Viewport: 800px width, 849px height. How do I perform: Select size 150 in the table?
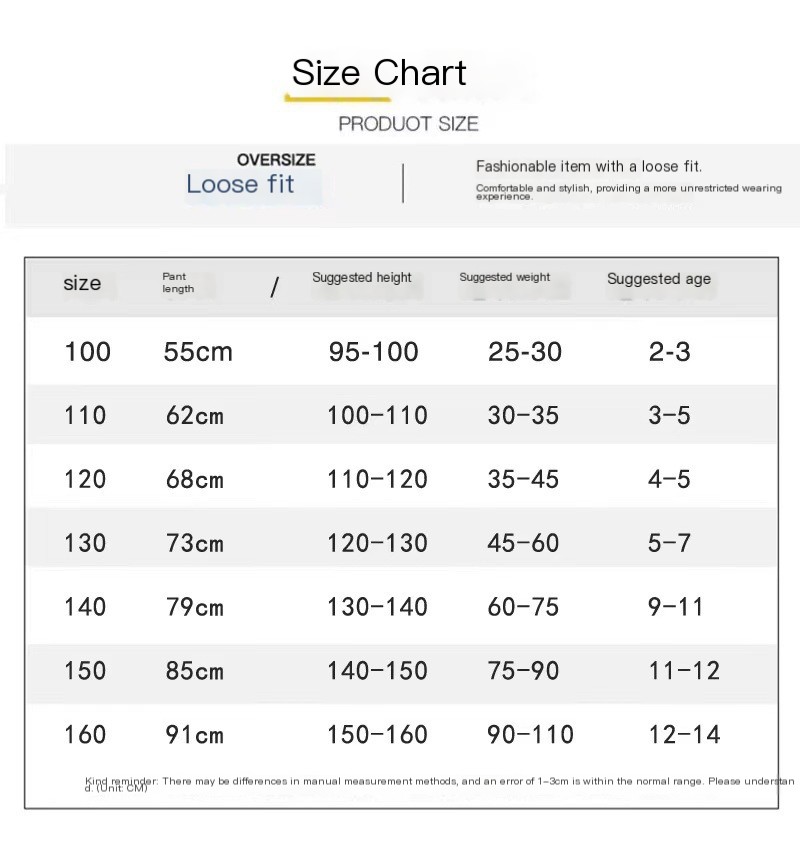[x=85, y=671]
